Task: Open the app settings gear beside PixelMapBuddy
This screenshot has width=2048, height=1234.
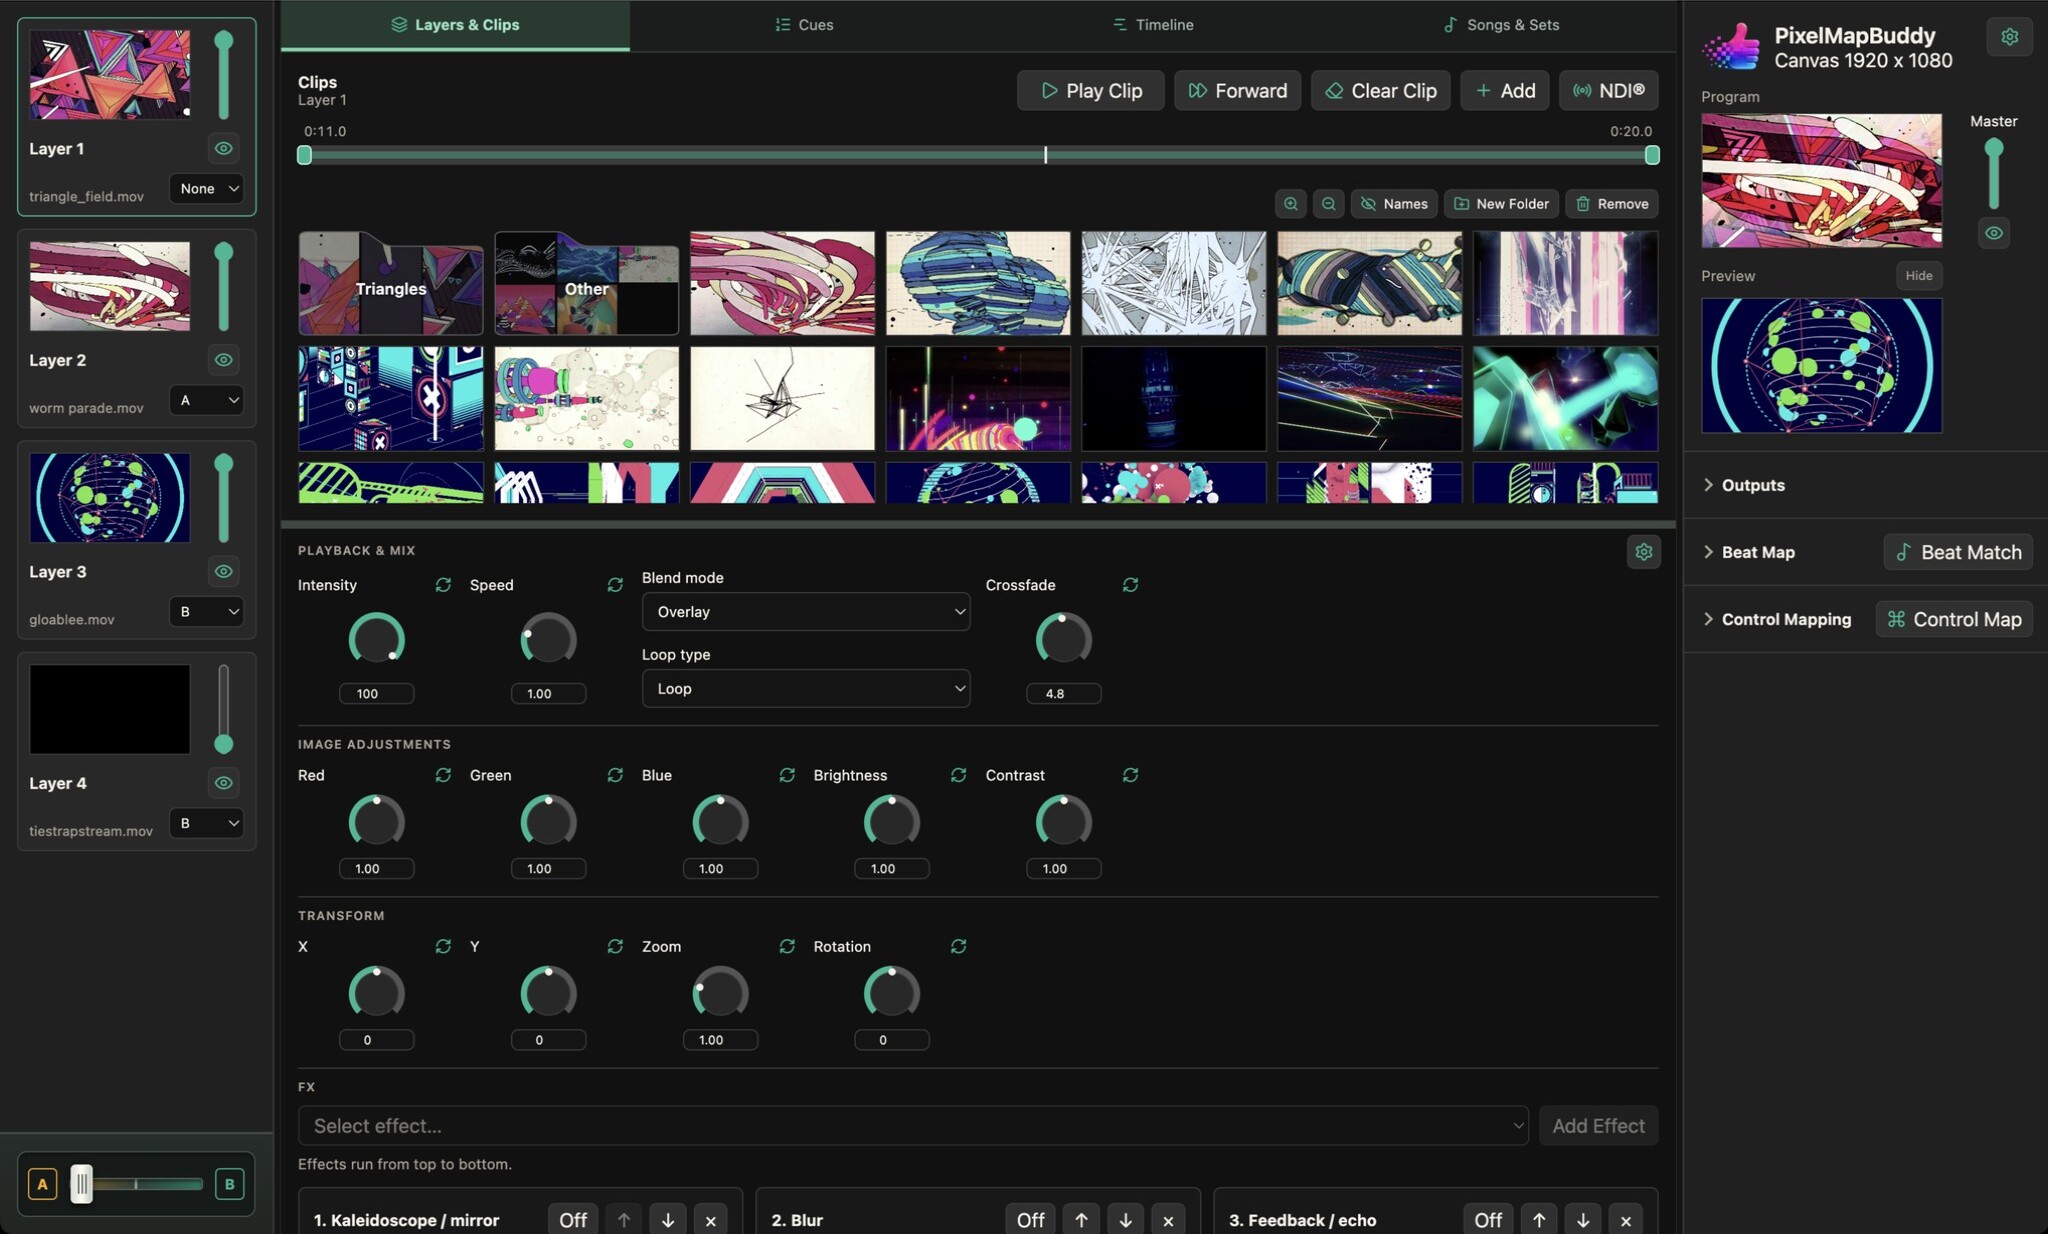Action: [x=2009, y=37]
